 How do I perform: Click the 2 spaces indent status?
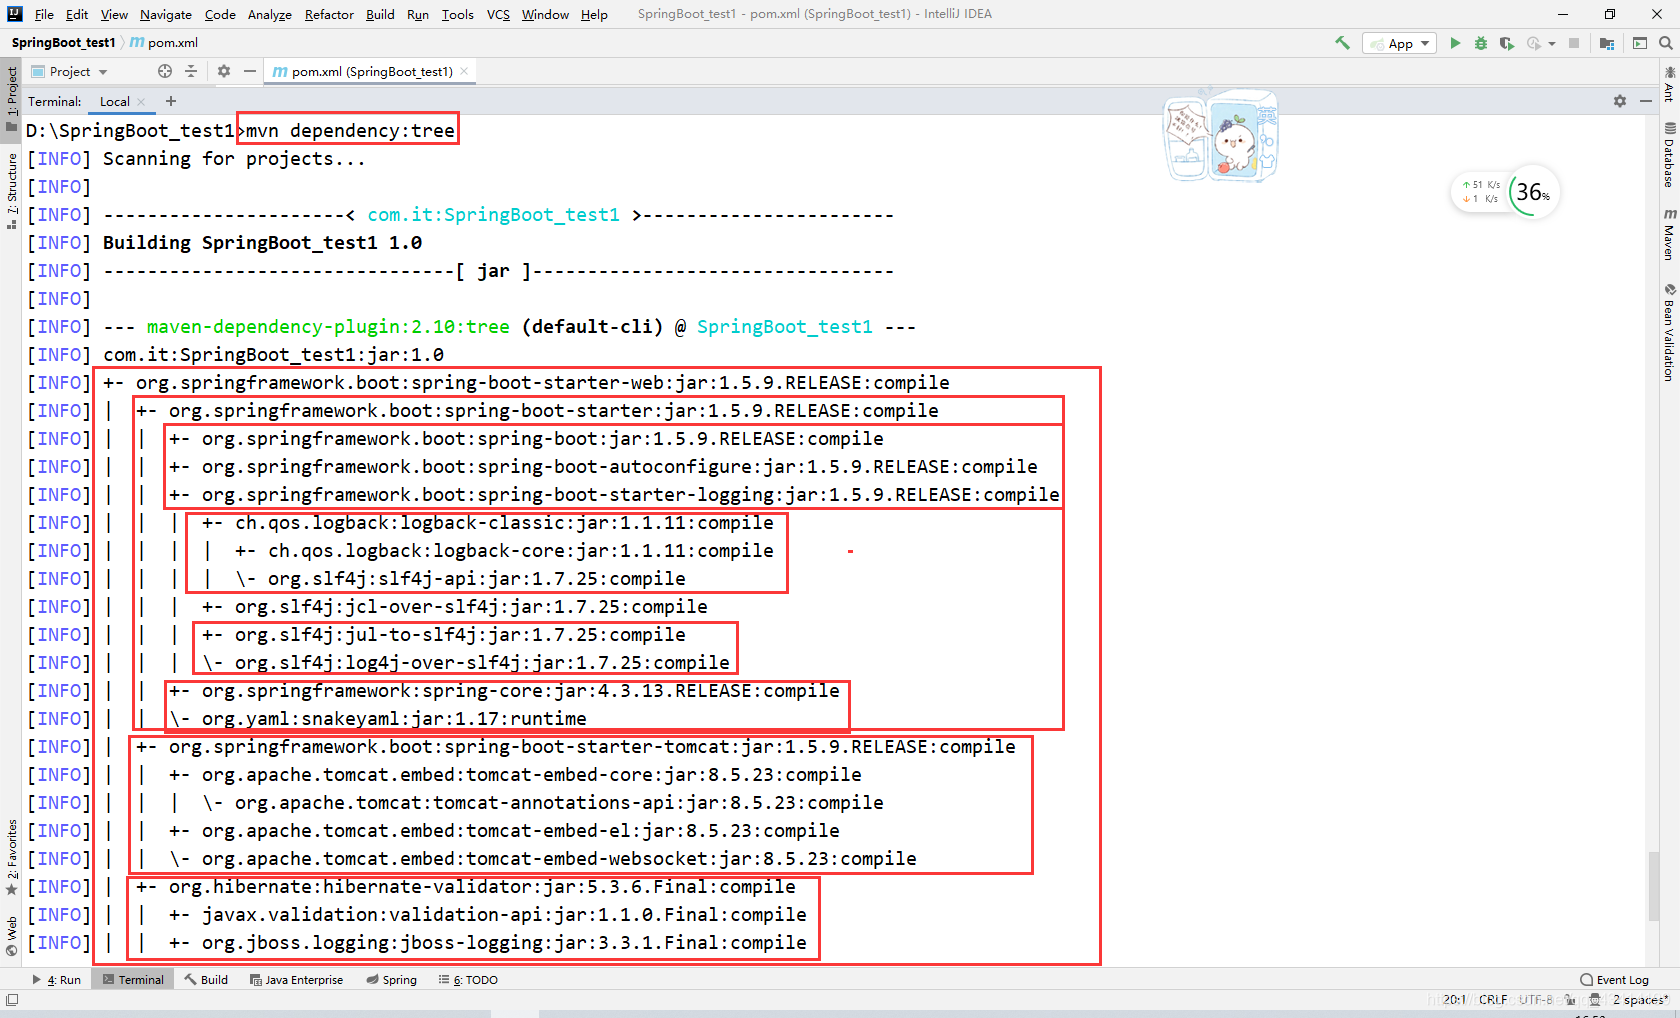tap(1640, 1000)
